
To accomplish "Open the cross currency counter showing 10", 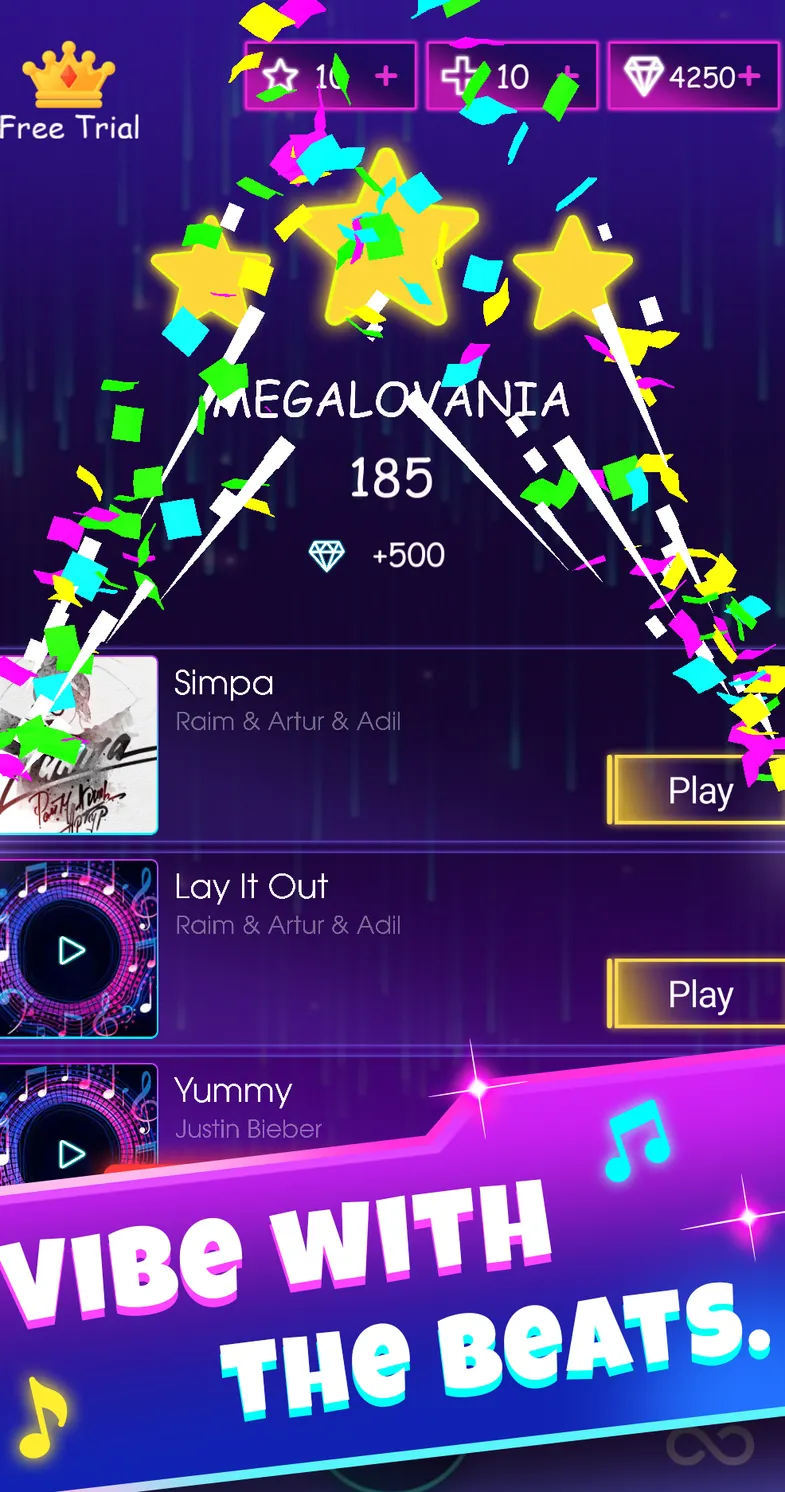I will tap(512, 76).
